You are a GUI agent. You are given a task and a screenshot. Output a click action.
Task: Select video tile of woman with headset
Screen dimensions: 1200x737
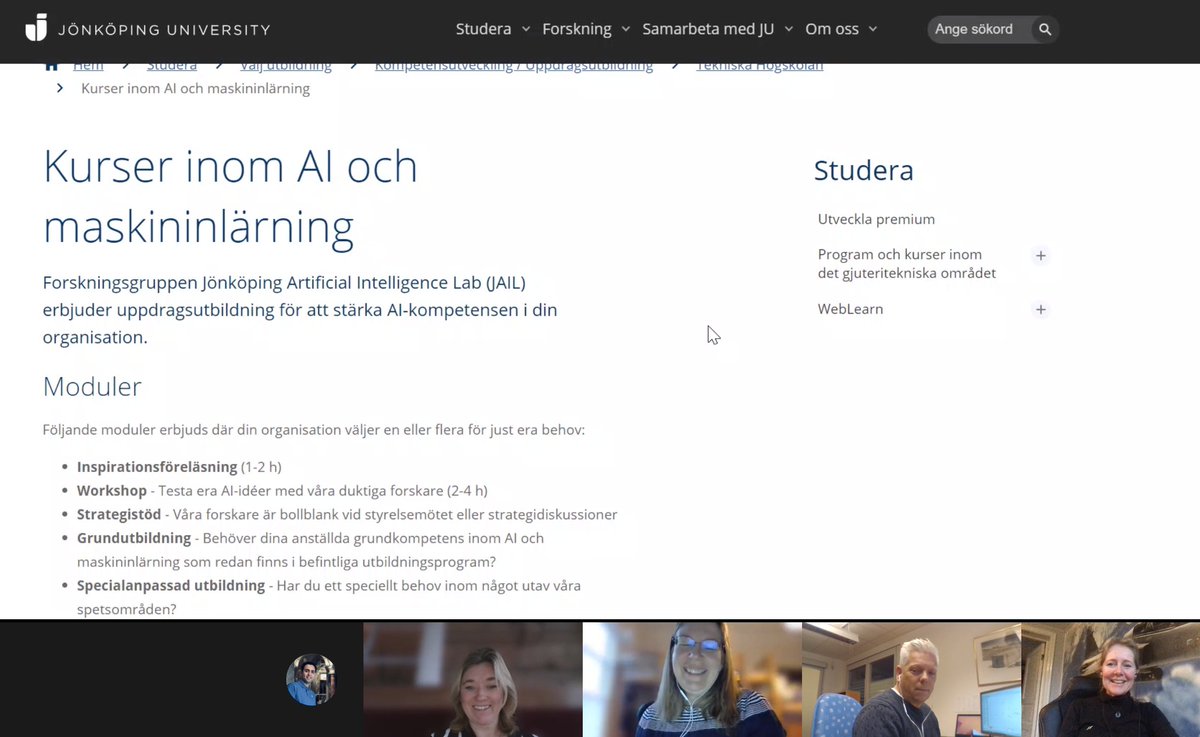[473, 680]
